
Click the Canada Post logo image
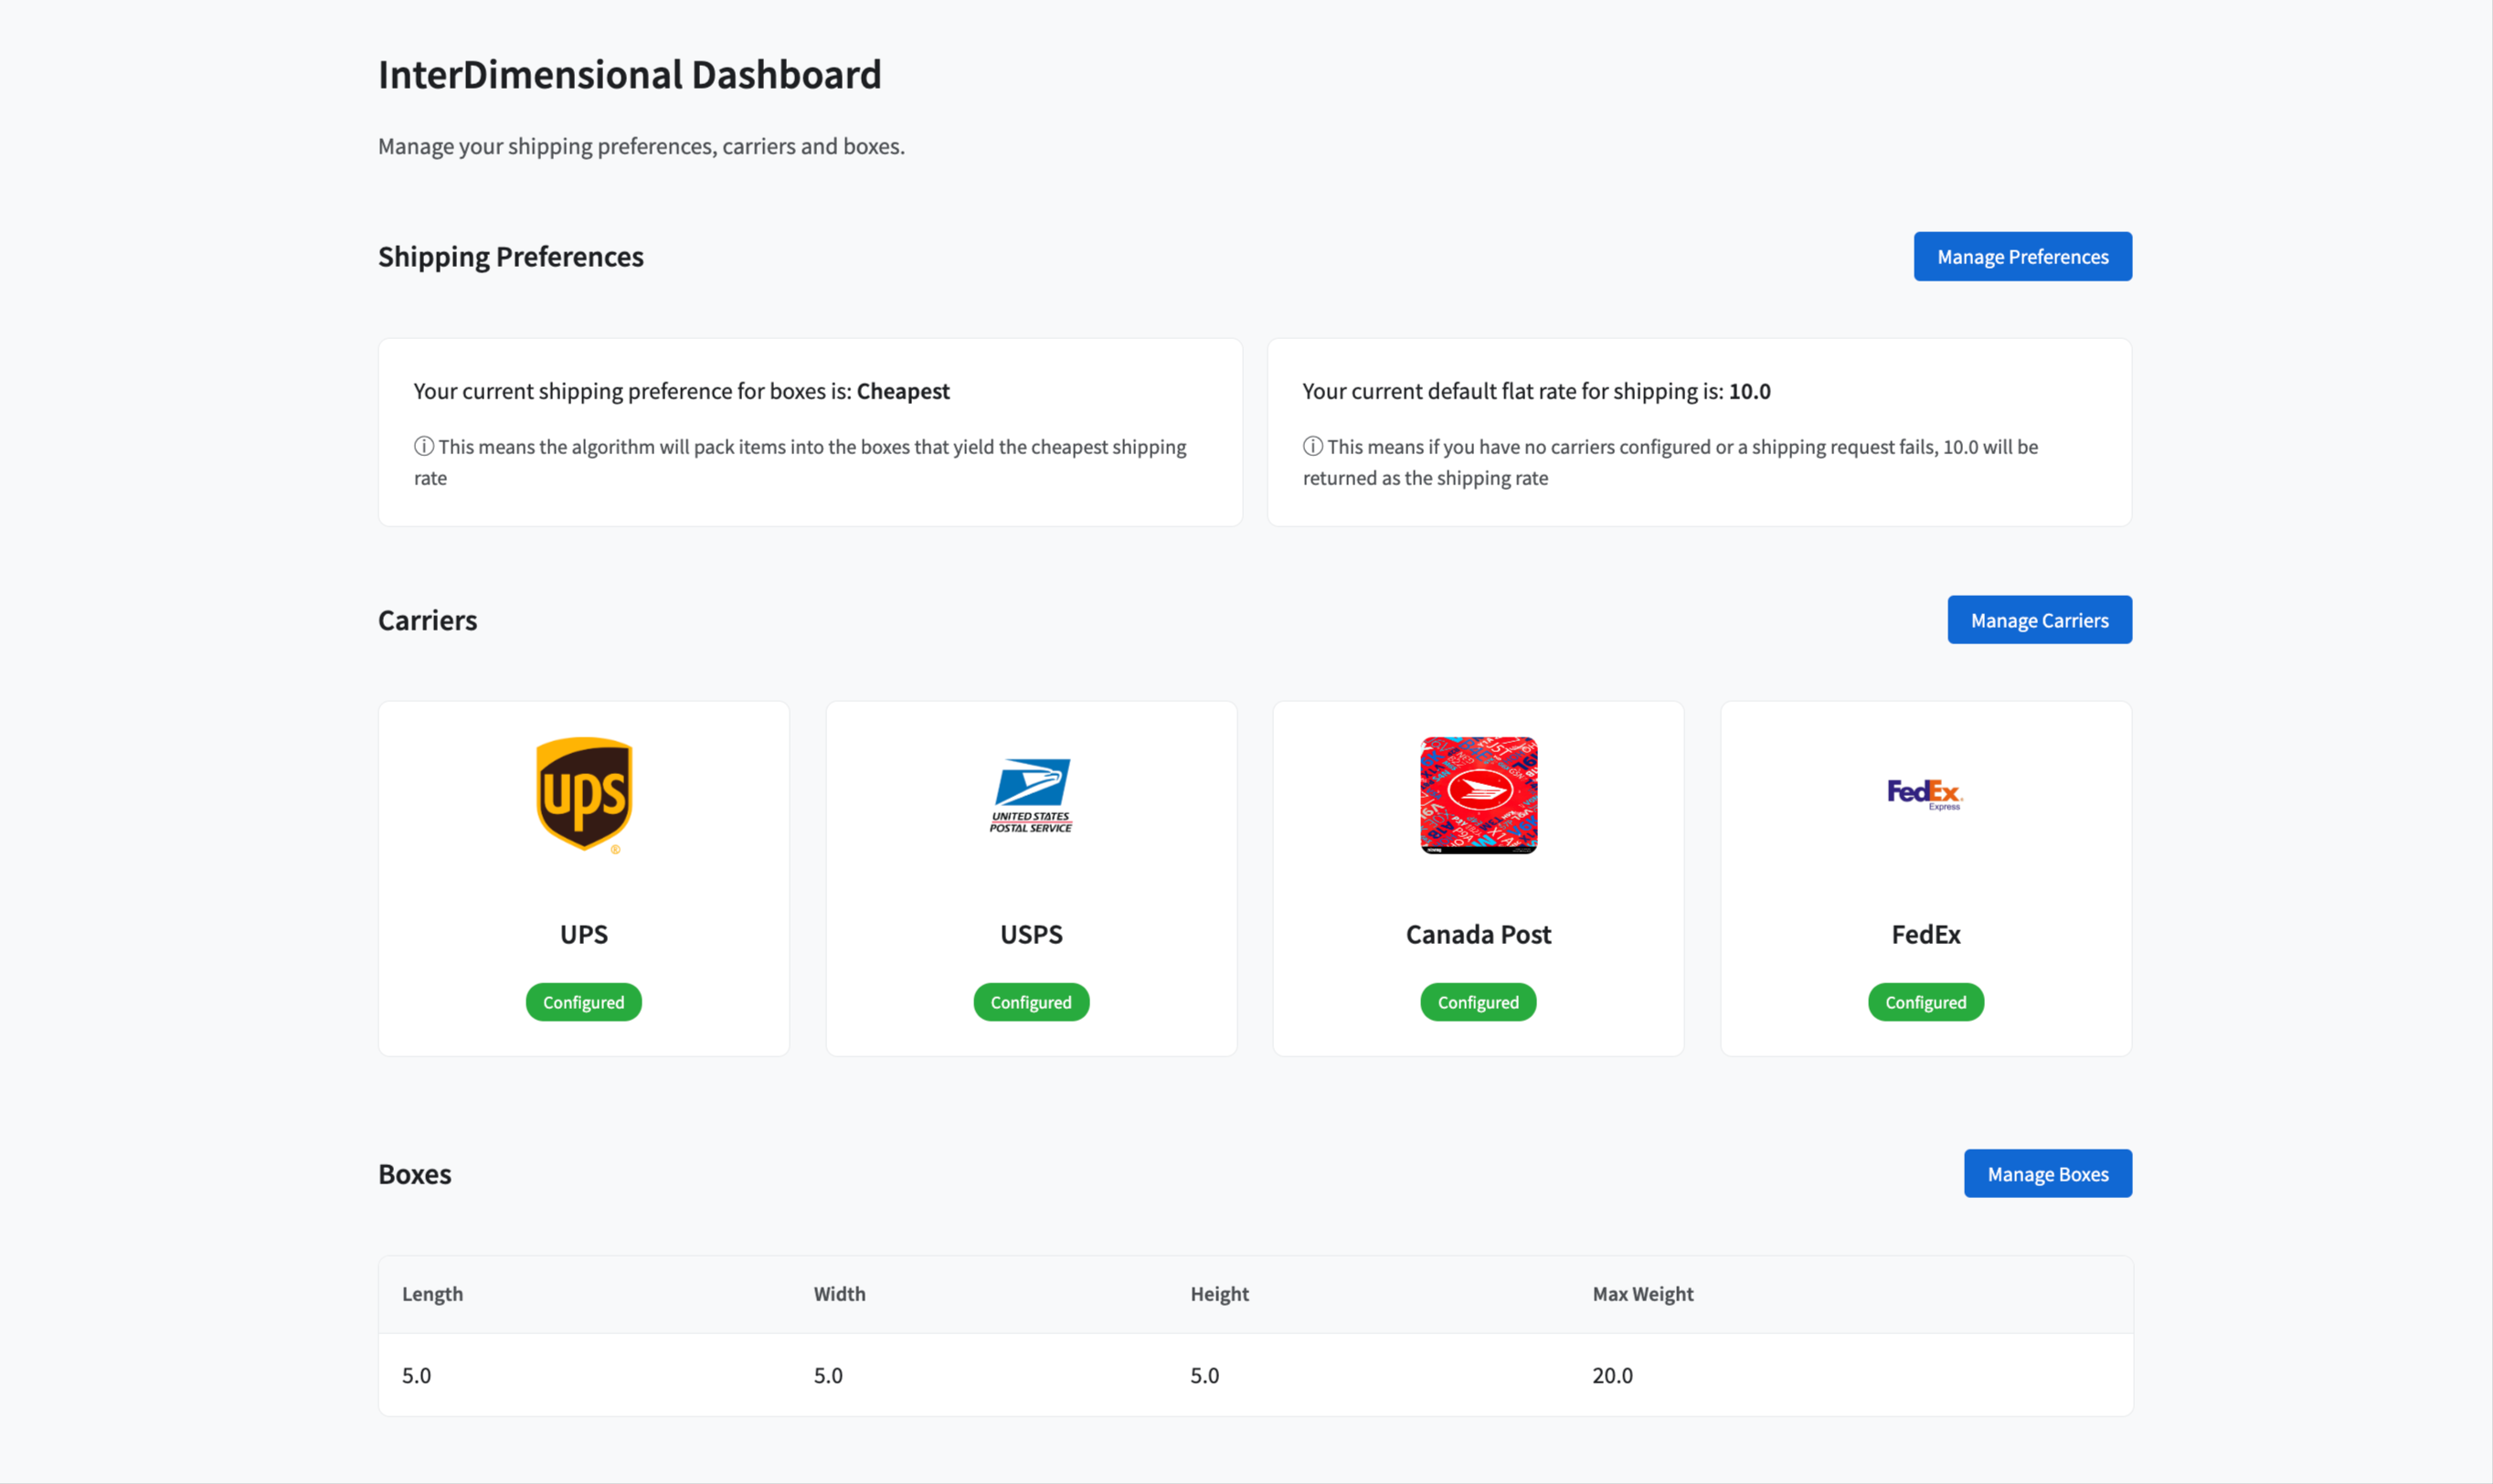pos(1478,795)
